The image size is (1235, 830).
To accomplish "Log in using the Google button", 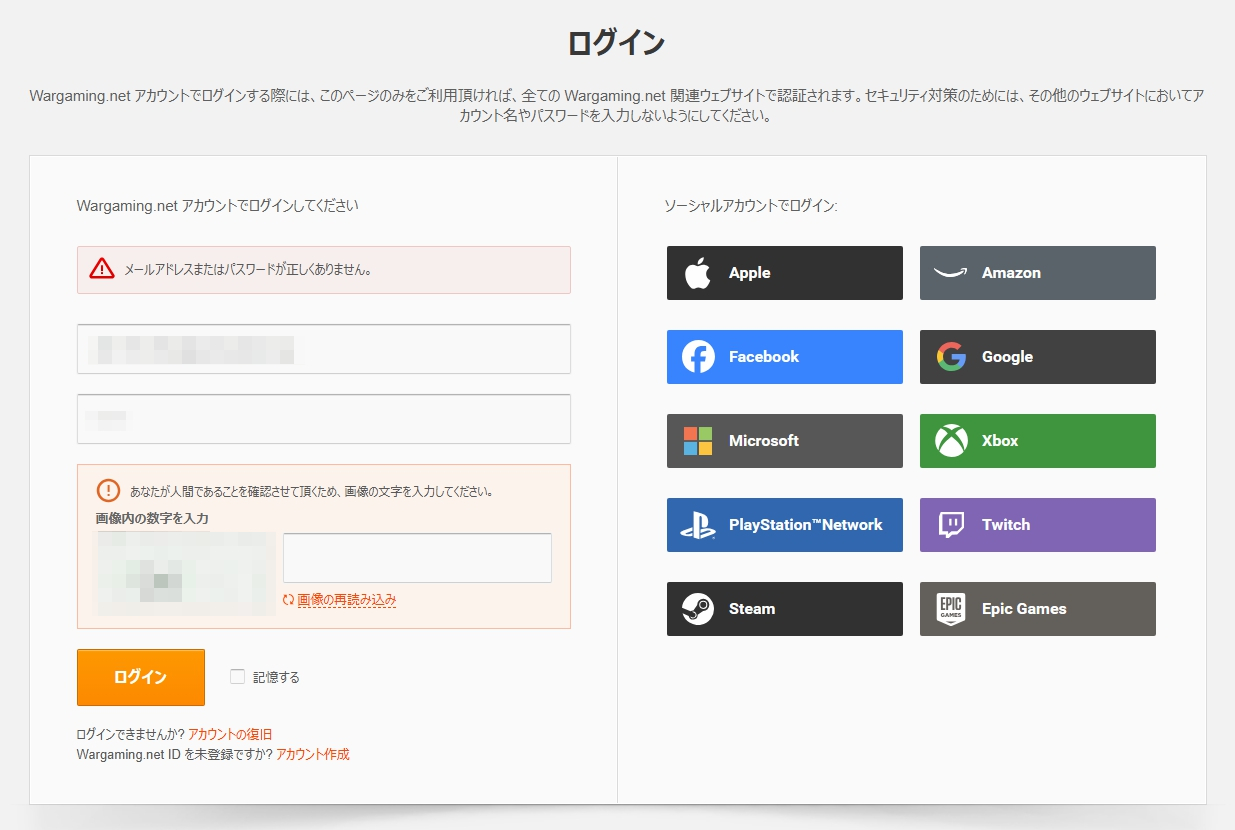I will 1038,357.
